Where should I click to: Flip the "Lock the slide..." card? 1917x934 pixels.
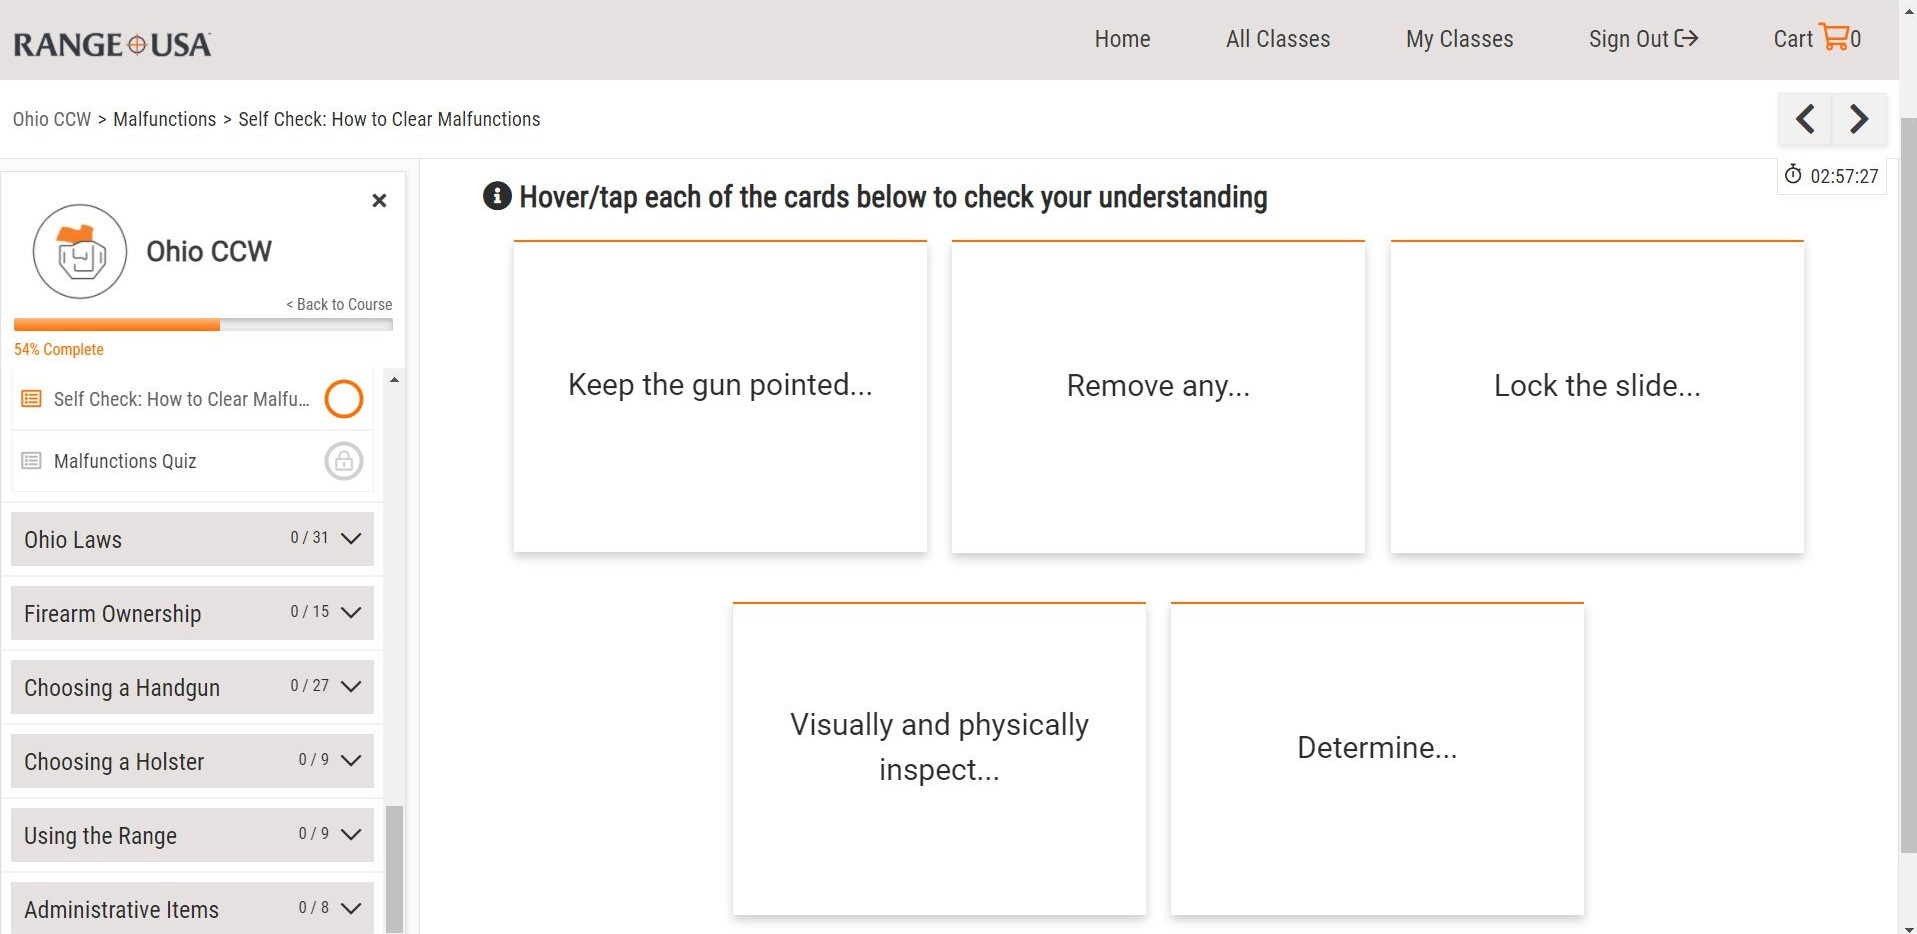pyautogui.click(x=1596, y=397)
